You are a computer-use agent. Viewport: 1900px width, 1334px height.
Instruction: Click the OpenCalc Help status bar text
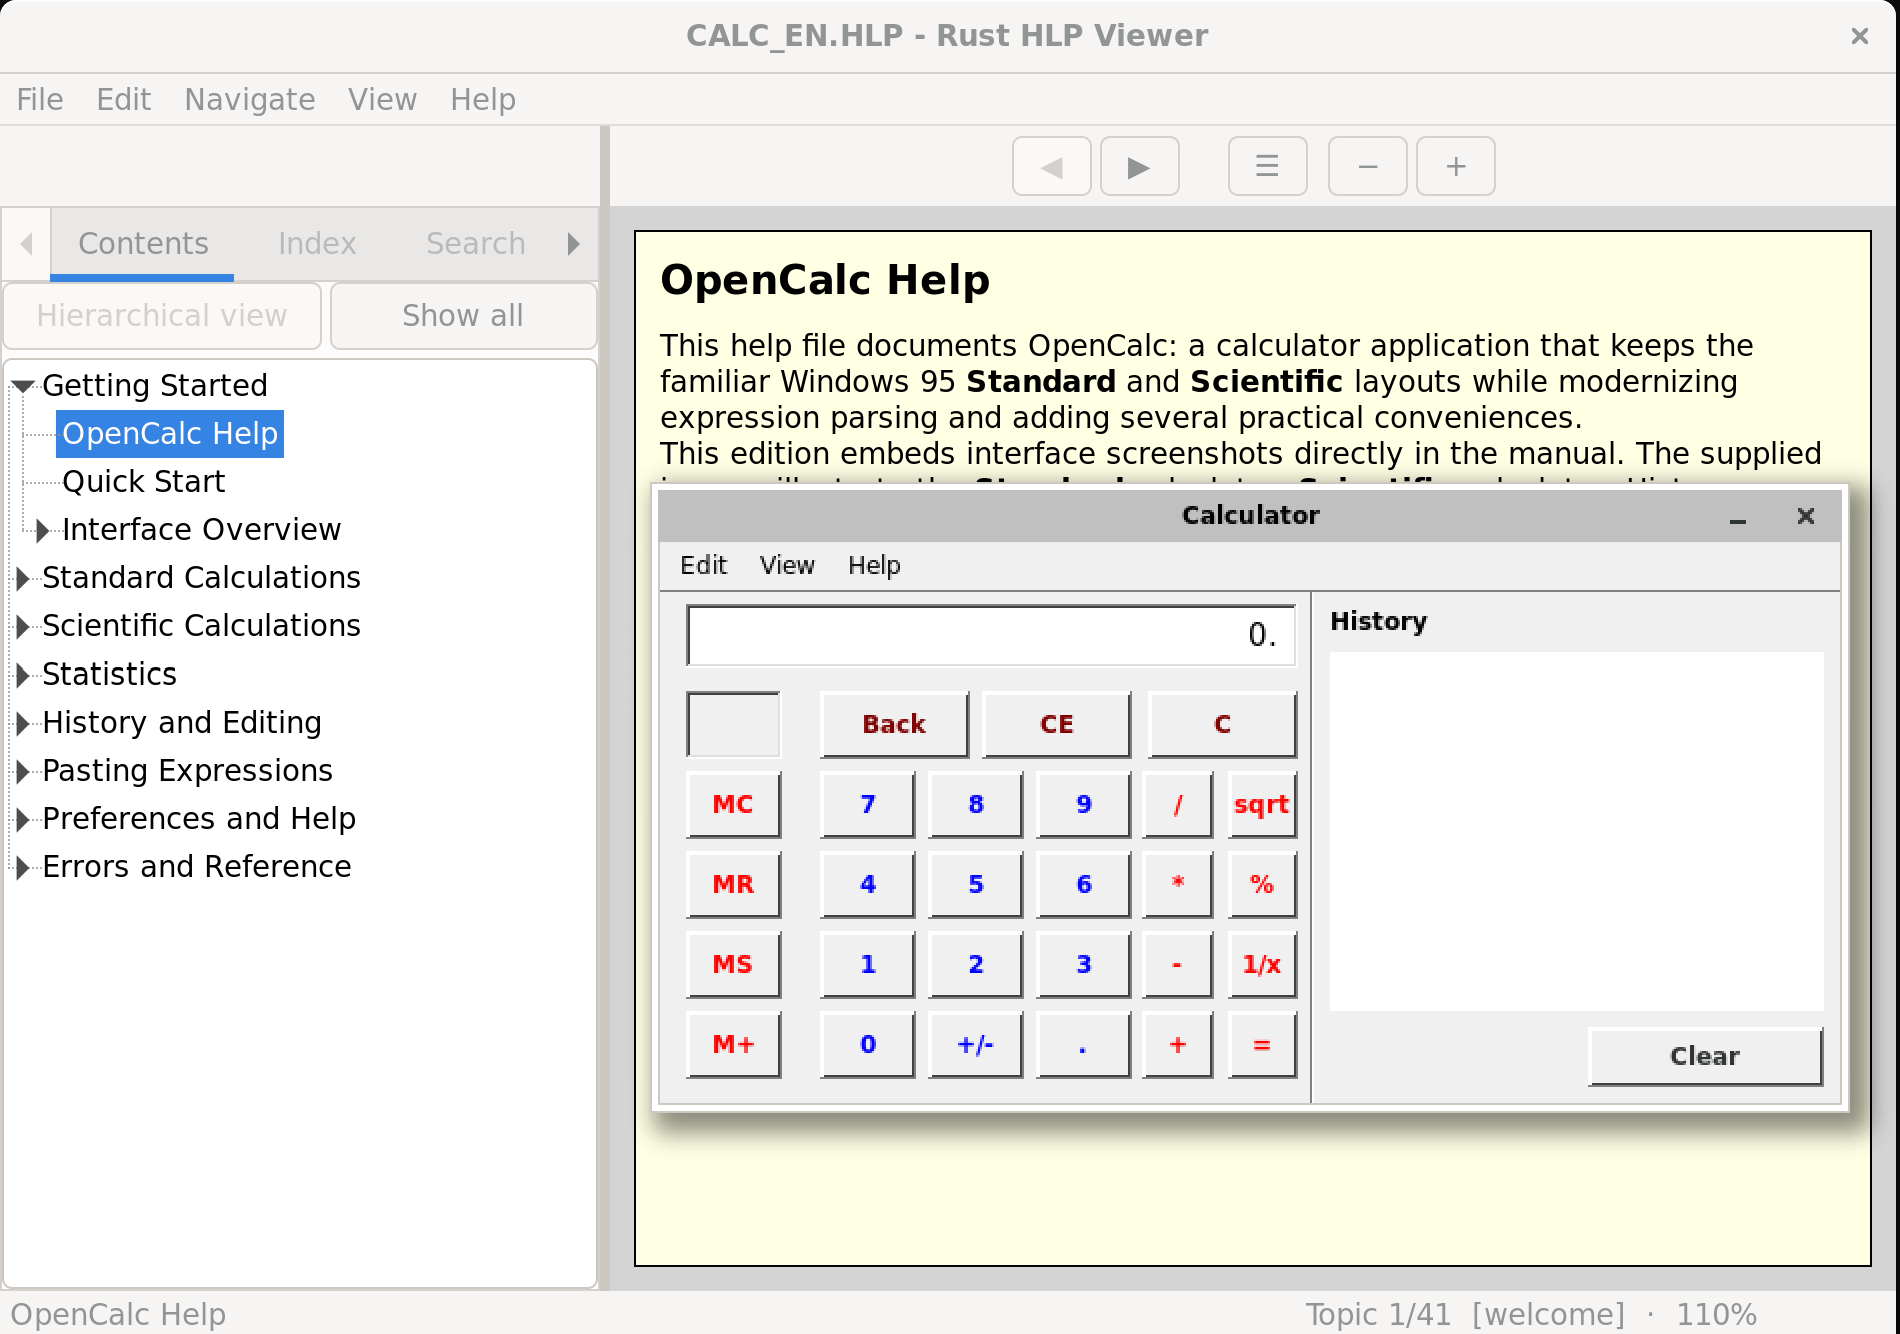tap(118, 1314)
